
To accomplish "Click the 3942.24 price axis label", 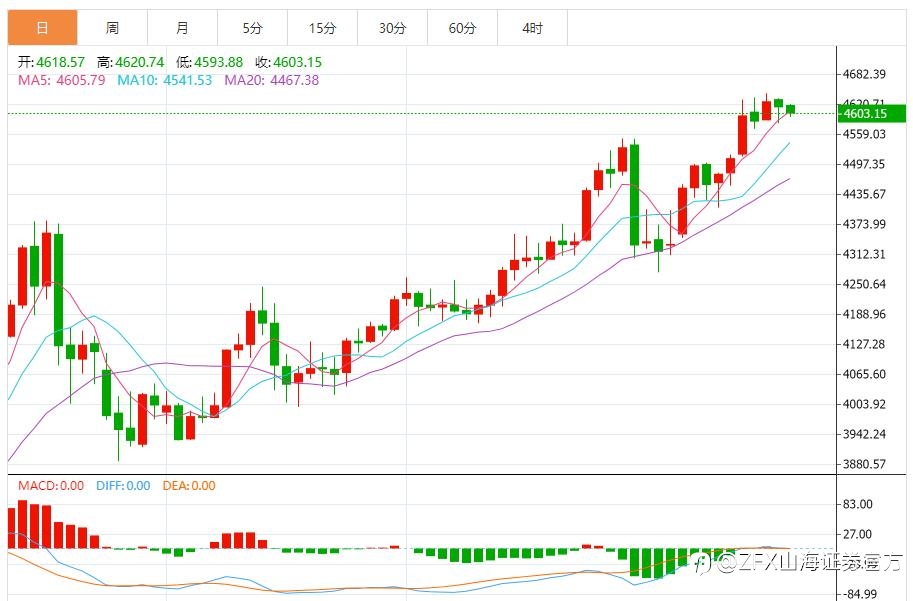I will click(x=864, y=434).
